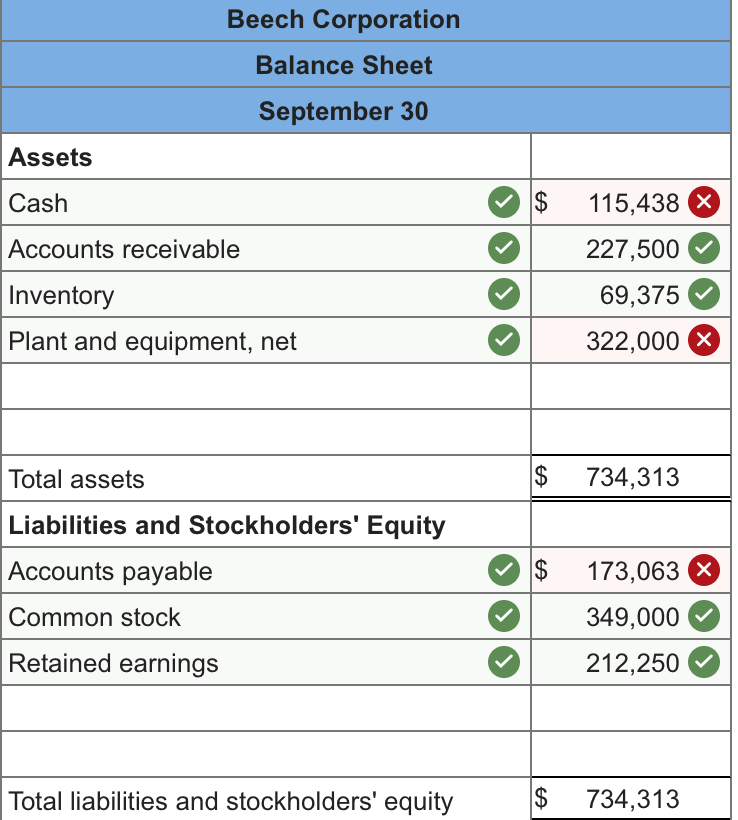Click the empty label row below Plant and equipment
This screenshot has width=738, height=820.
tap(265, 387)
